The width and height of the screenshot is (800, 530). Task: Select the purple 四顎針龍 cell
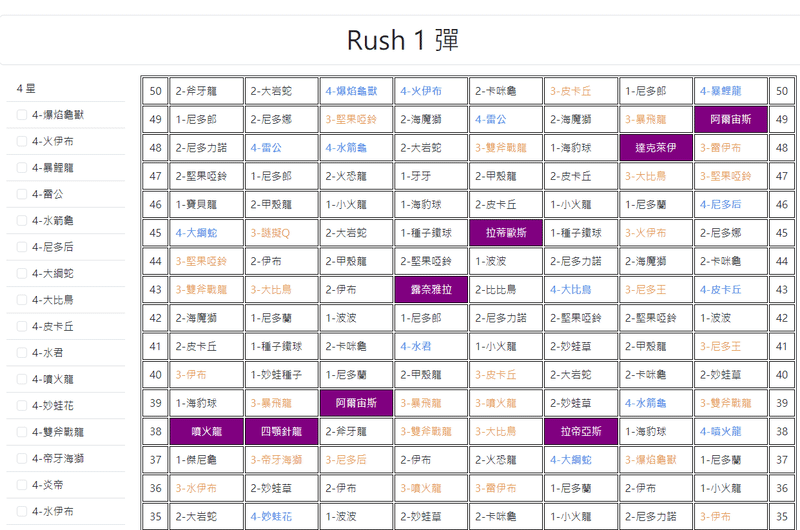[x=282, y=432]
